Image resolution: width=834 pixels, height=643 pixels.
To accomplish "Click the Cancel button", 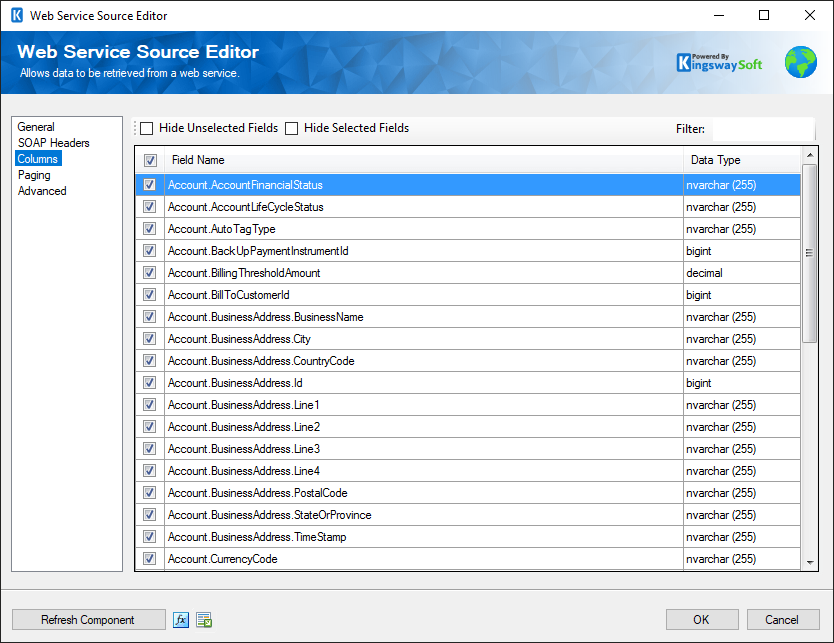I will click(x=782, y=620).
